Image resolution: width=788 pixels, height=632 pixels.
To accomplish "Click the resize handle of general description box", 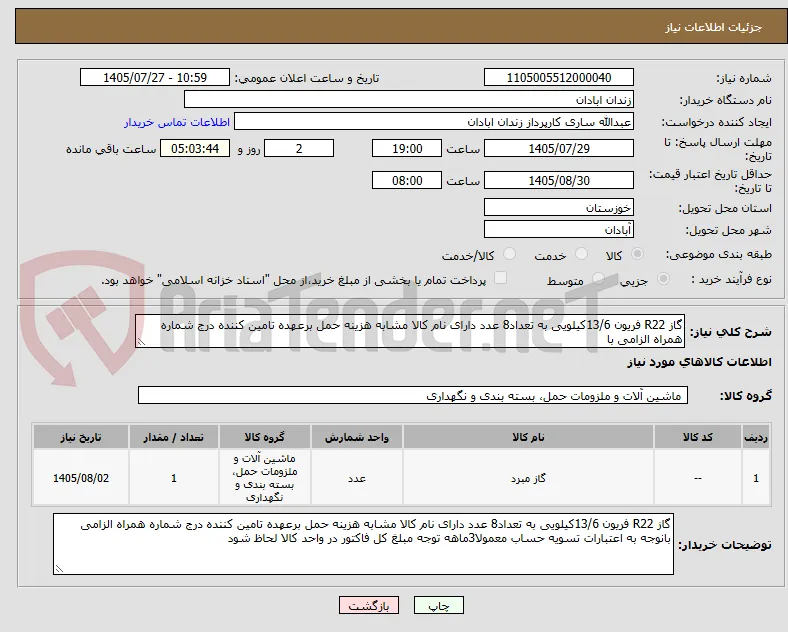I will click(141, 342).
